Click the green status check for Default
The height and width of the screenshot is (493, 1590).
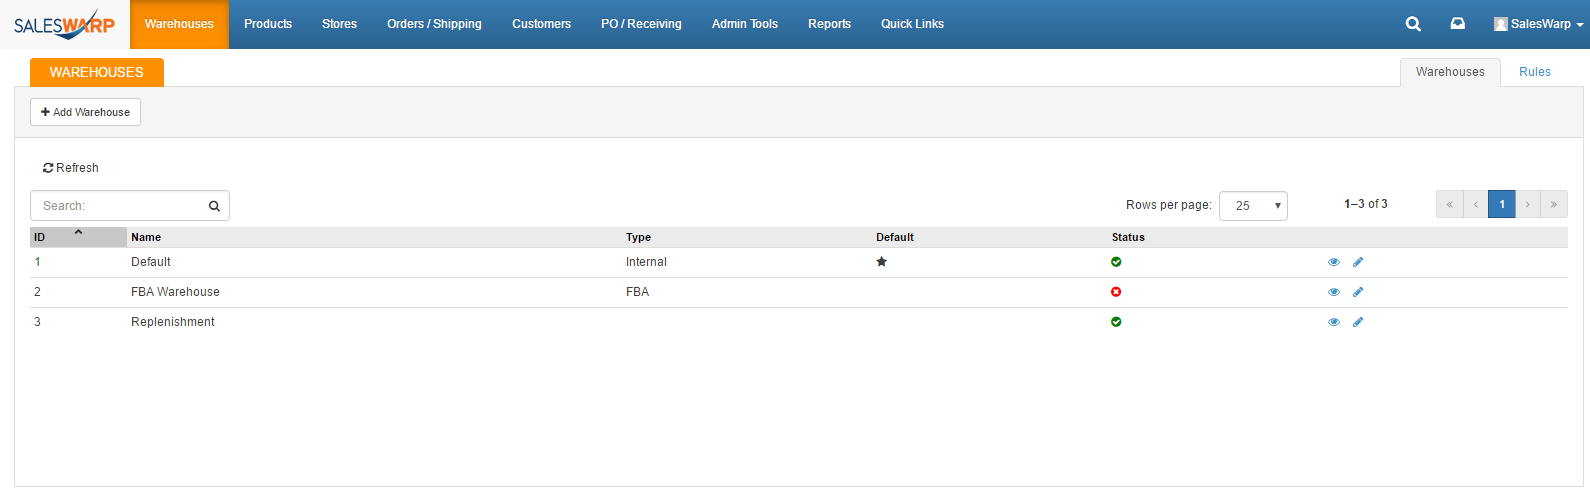point(1116,262)
